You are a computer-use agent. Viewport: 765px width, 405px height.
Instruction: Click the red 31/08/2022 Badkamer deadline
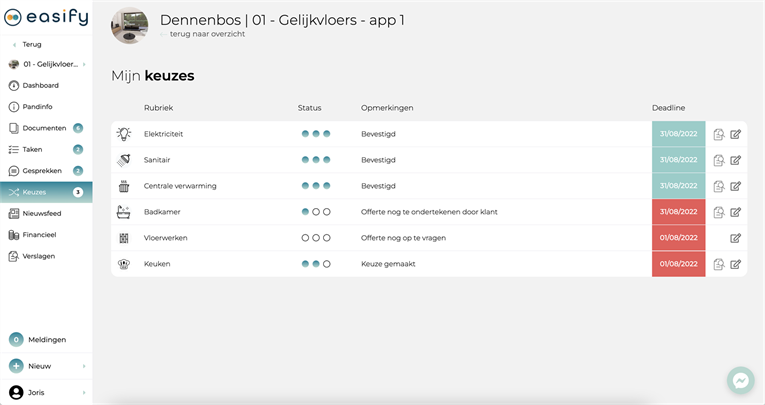point(678,212)
